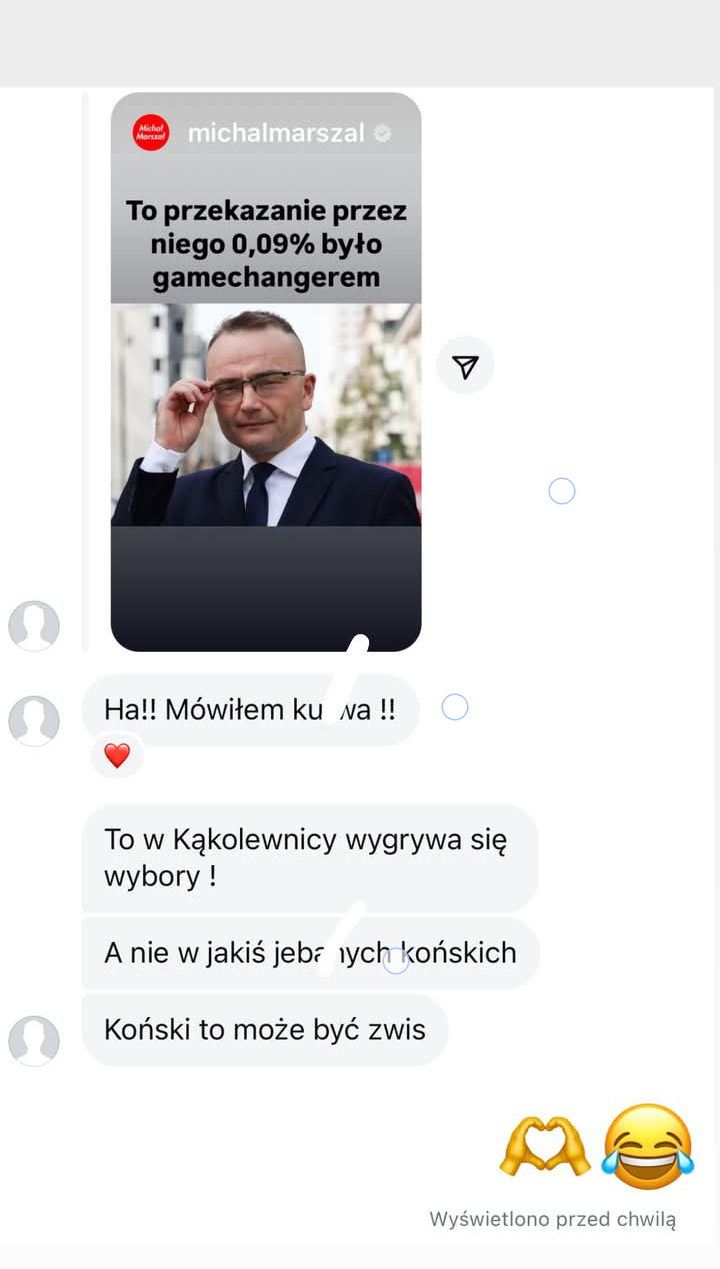This screenshot has height=1269, width=720.
Task: Open the michalmarszal username link
Action: tap(276, 133)
